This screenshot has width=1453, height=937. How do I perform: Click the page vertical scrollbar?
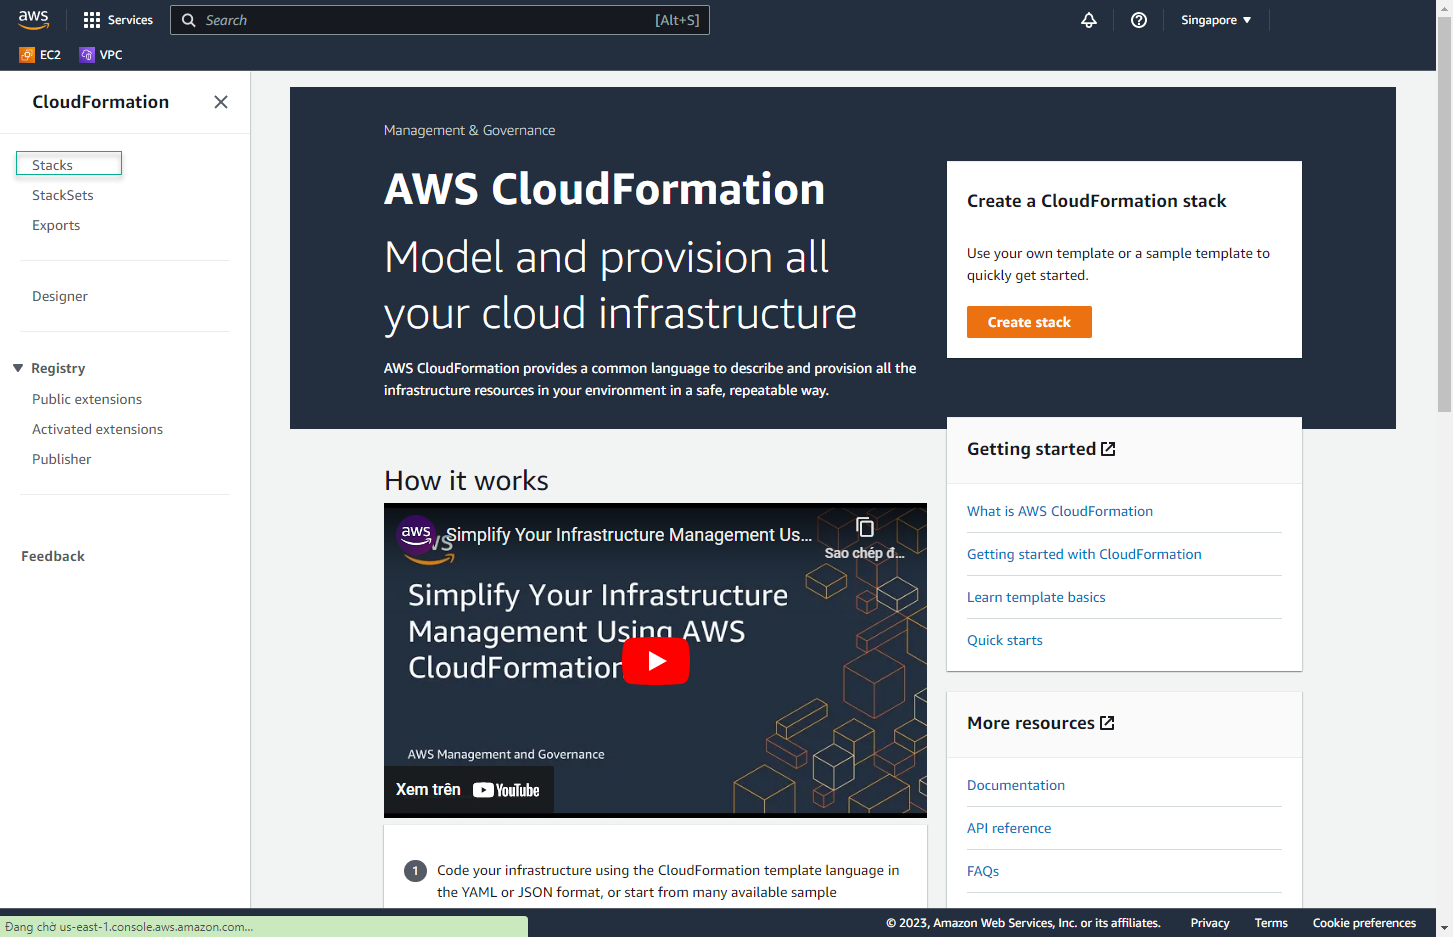(x=1444, y=214)
